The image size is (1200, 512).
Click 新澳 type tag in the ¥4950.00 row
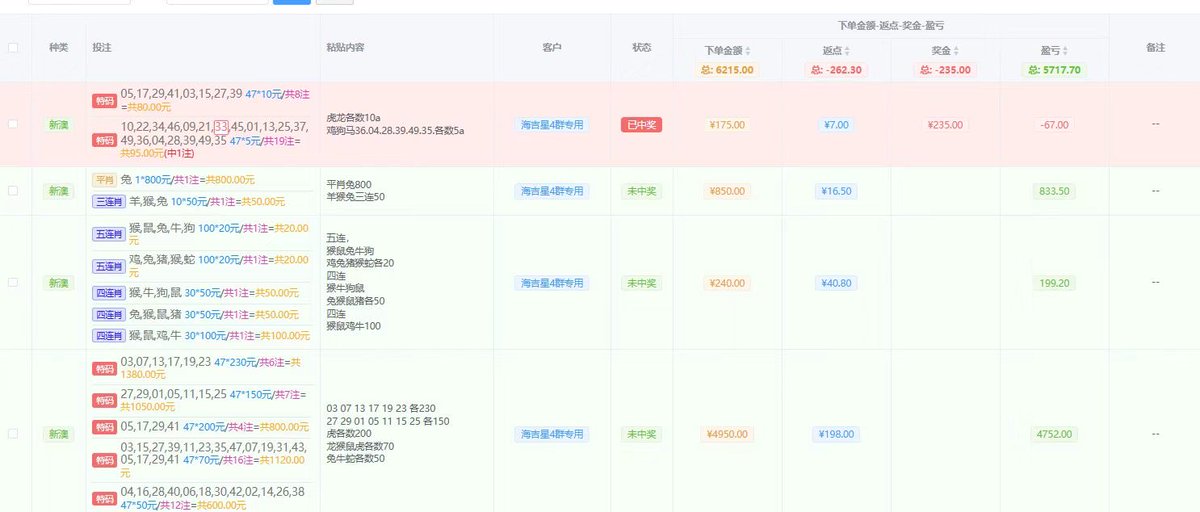click(59, 434)
